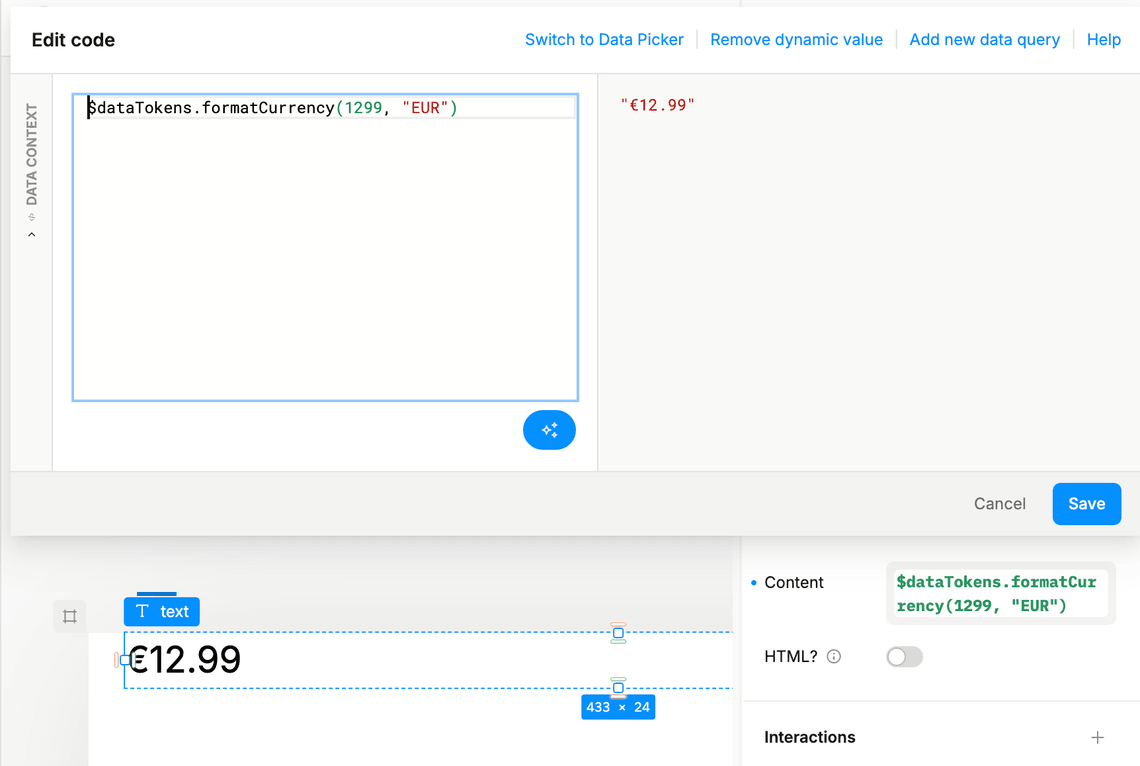Click the AI sparkle assist button
The image size is (1140, 766).
[549, 429]
